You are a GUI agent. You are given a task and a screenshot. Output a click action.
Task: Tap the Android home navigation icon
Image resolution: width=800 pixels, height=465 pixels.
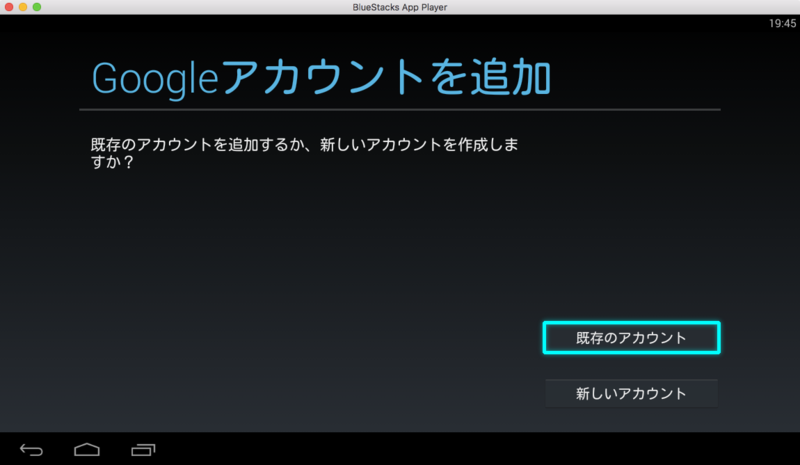(x=87, y=450)
